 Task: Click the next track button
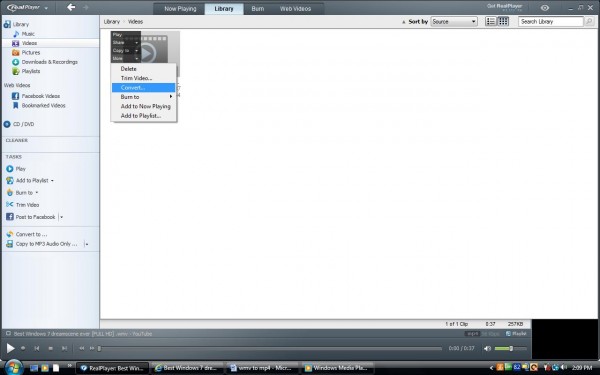tap(64, 348)
